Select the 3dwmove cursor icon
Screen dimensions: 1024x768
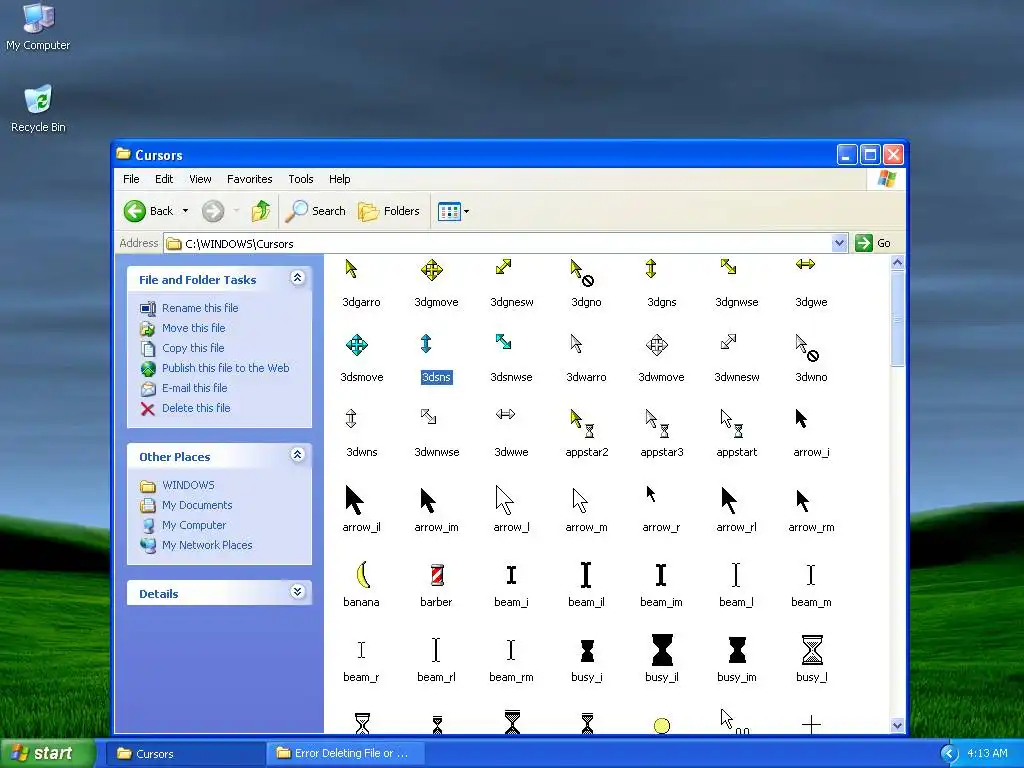[657, 345]
